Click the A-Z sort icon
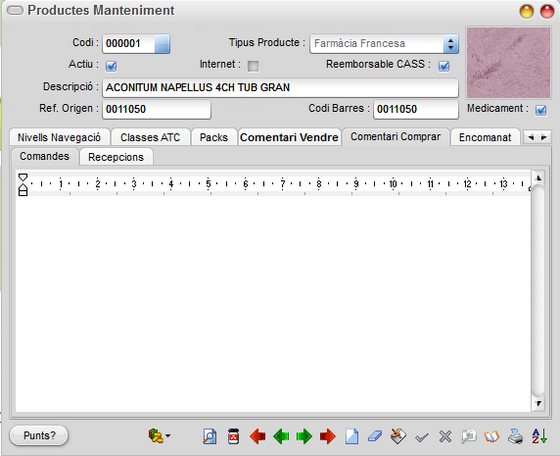560x456 pixels. [539, 436]
